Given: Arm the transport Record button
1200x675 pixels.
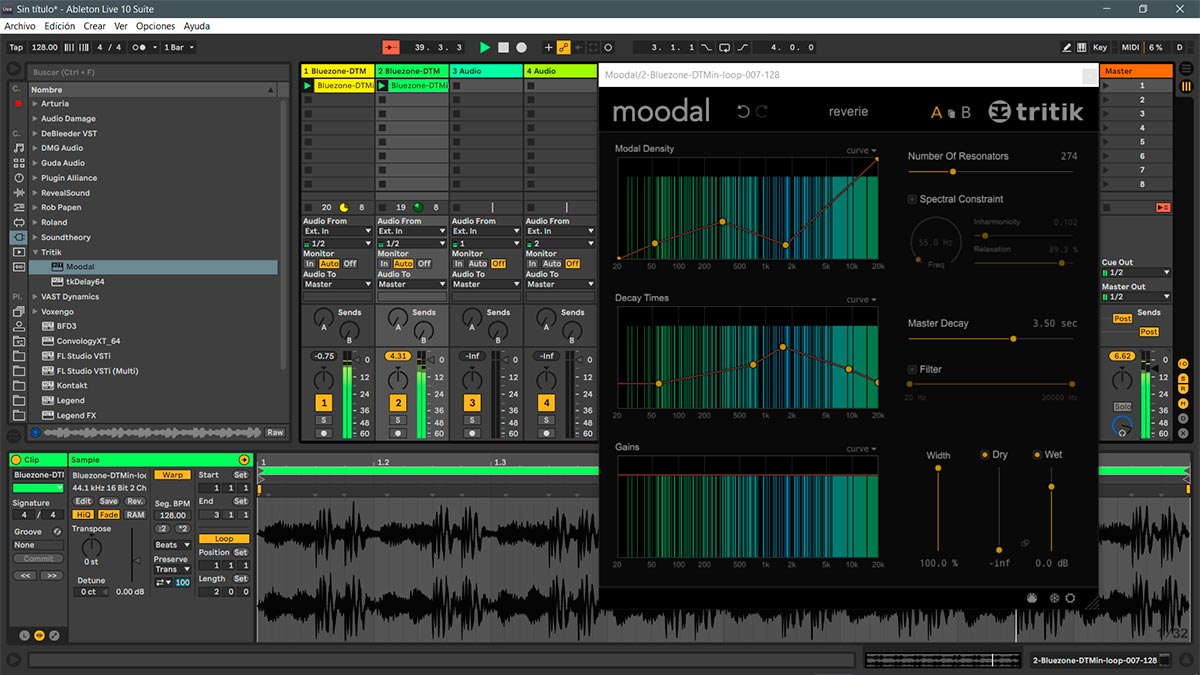Looking at the screenshot, I should coord(521,47).
